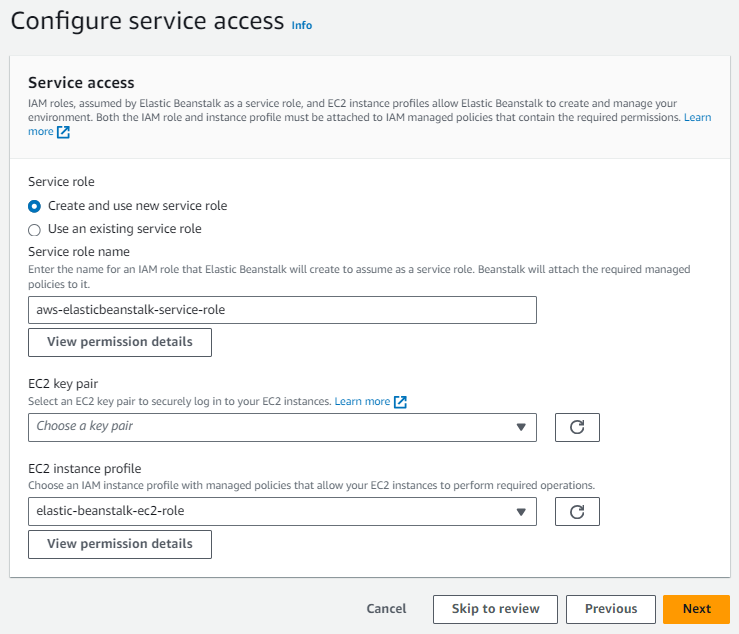Proceed with the Next button
Image resolution: width=739 pixels, height=634 pixels.
click(x=697, y=609)
